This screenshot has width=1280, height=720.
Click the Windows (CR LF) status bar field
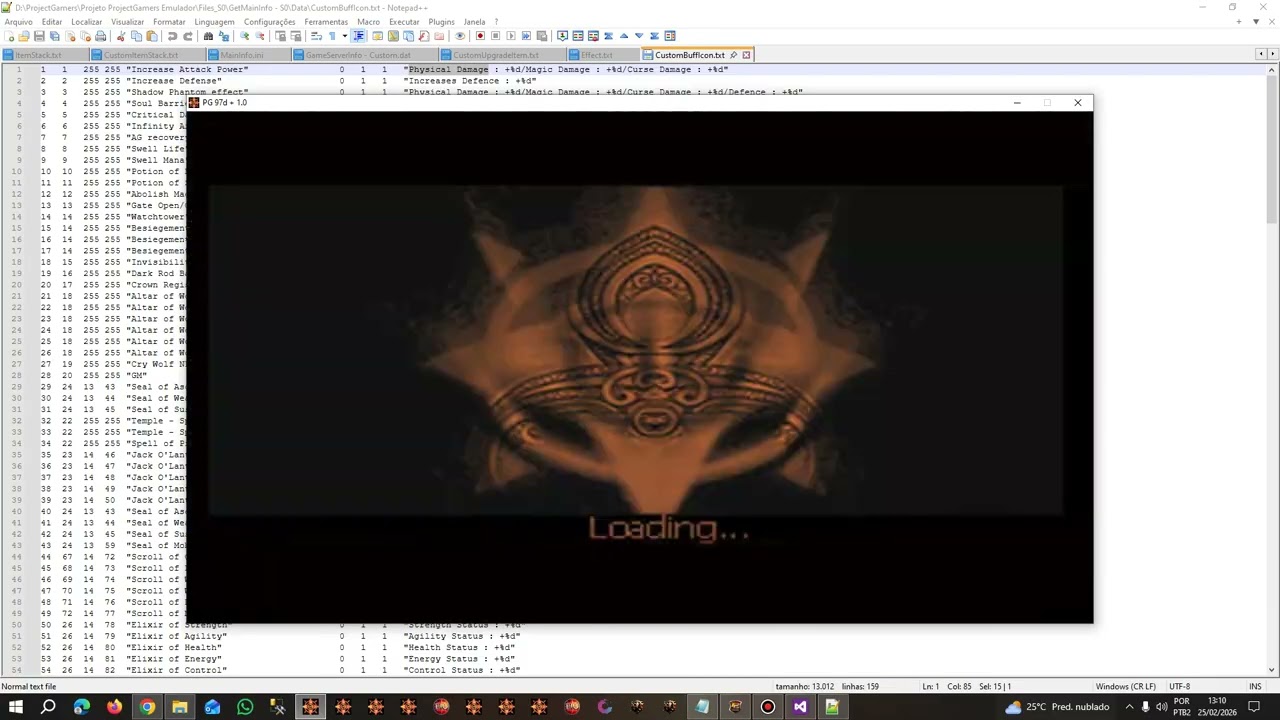pyautogui.click(x=1126, y=687)
